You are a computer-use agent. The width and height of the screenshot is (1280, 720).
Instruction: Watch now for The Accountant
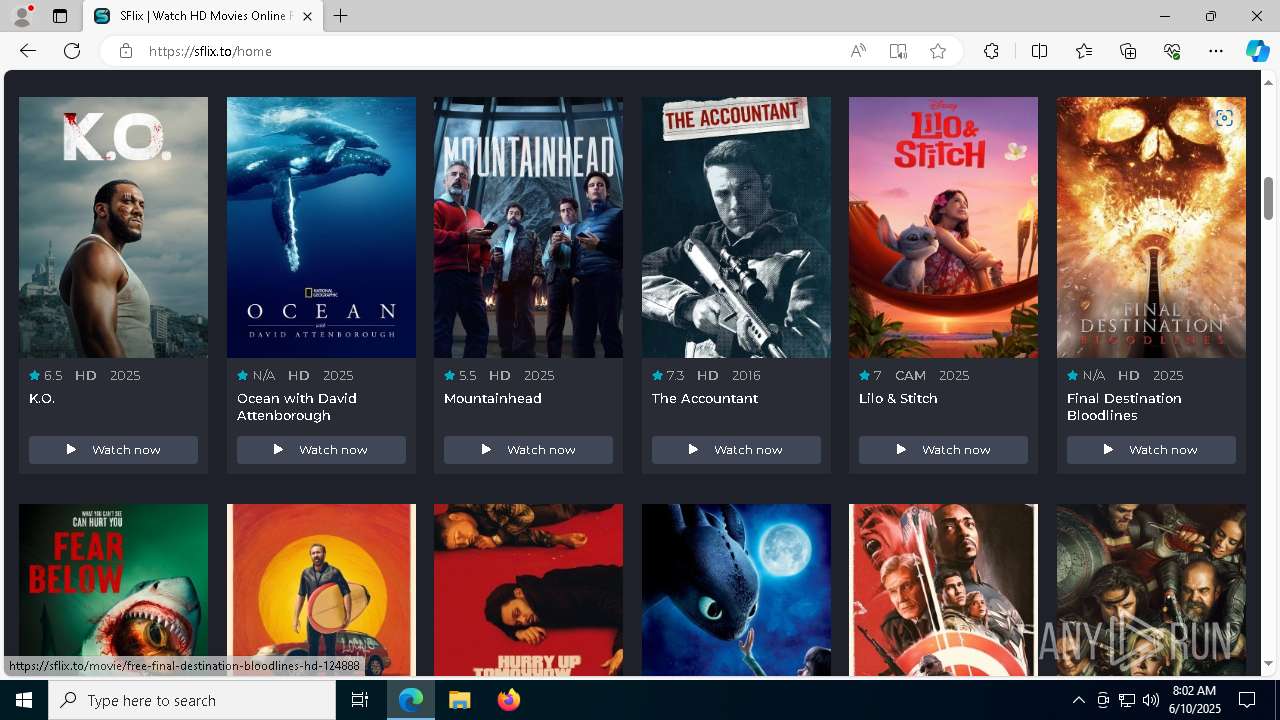[x=736, y=450]
